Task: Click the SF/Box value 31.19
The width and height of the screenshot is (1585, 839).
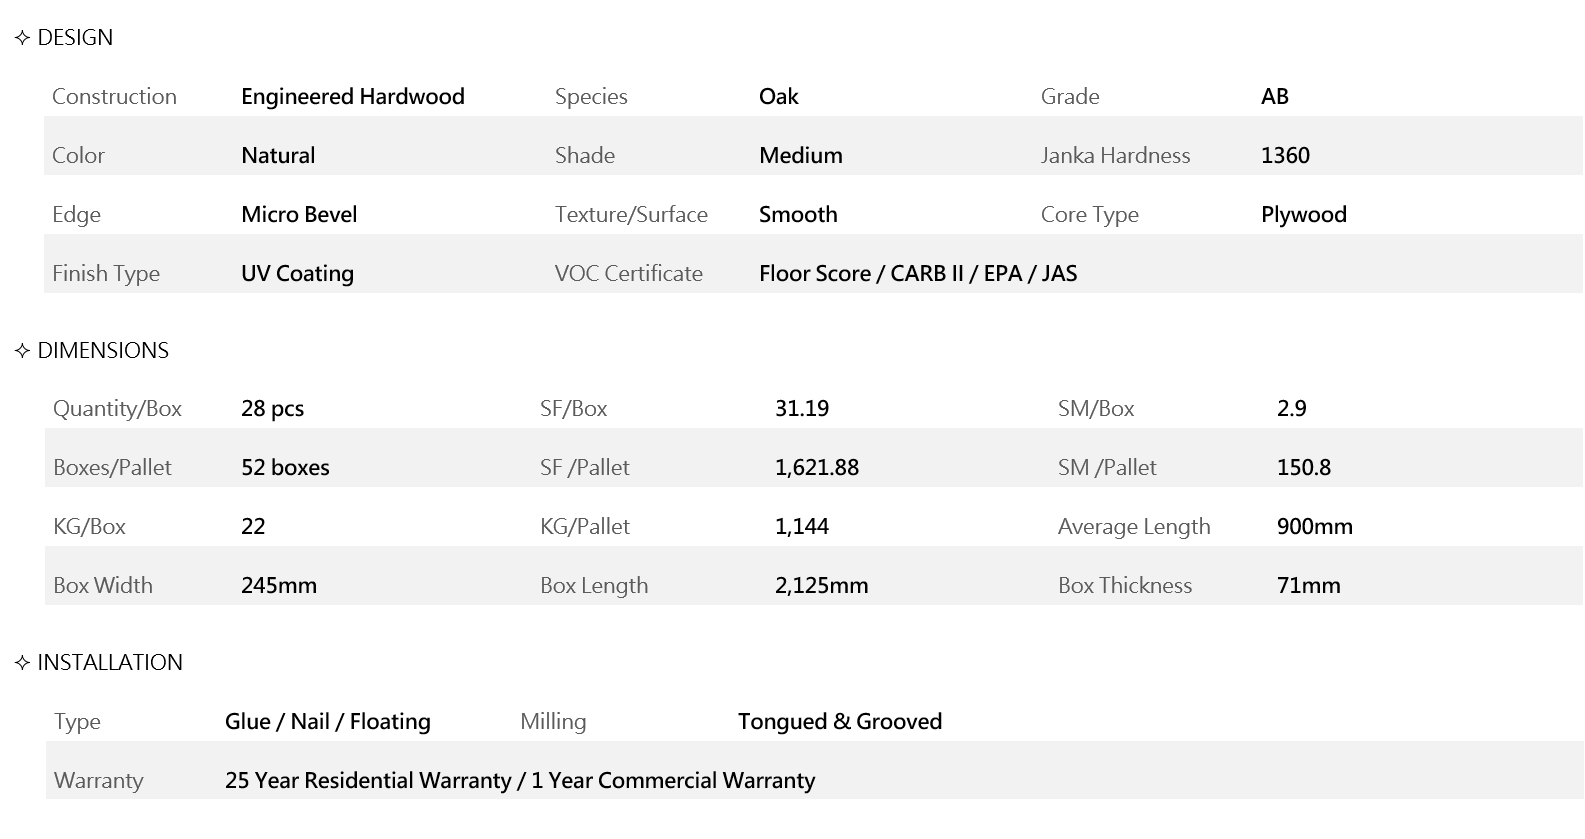Action: (x=802, y=409)
